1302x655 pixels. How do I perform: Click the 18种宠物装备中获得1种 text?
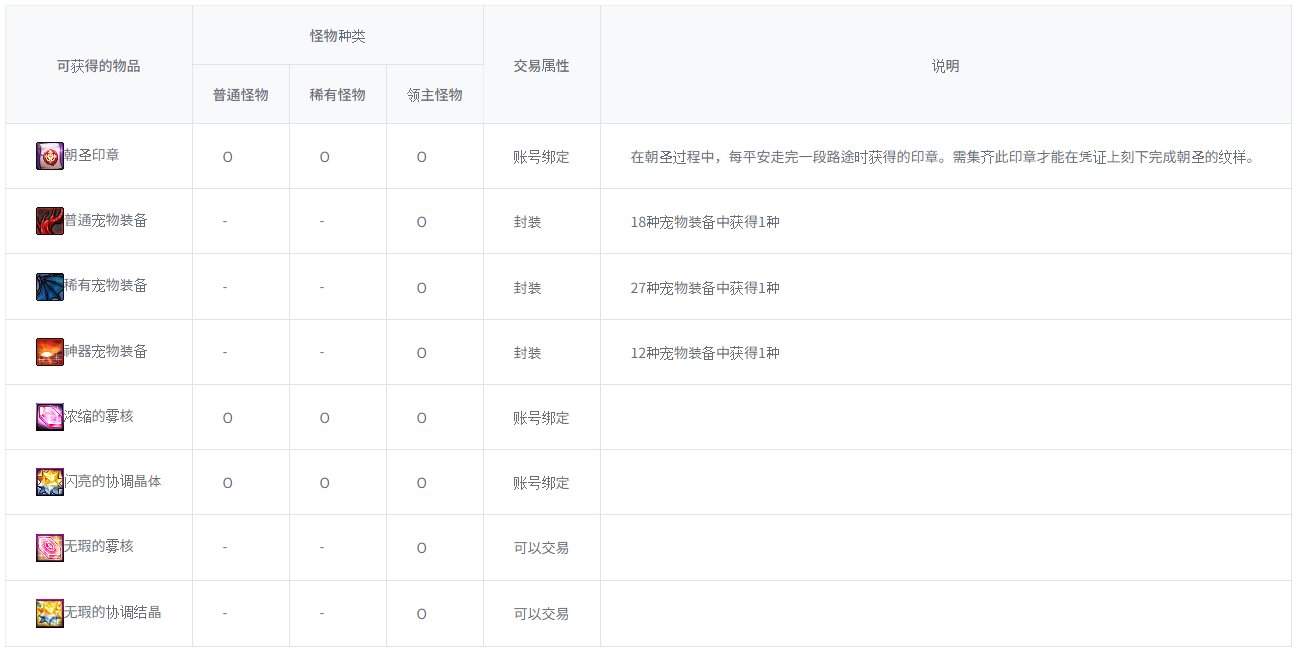(705, 222)
